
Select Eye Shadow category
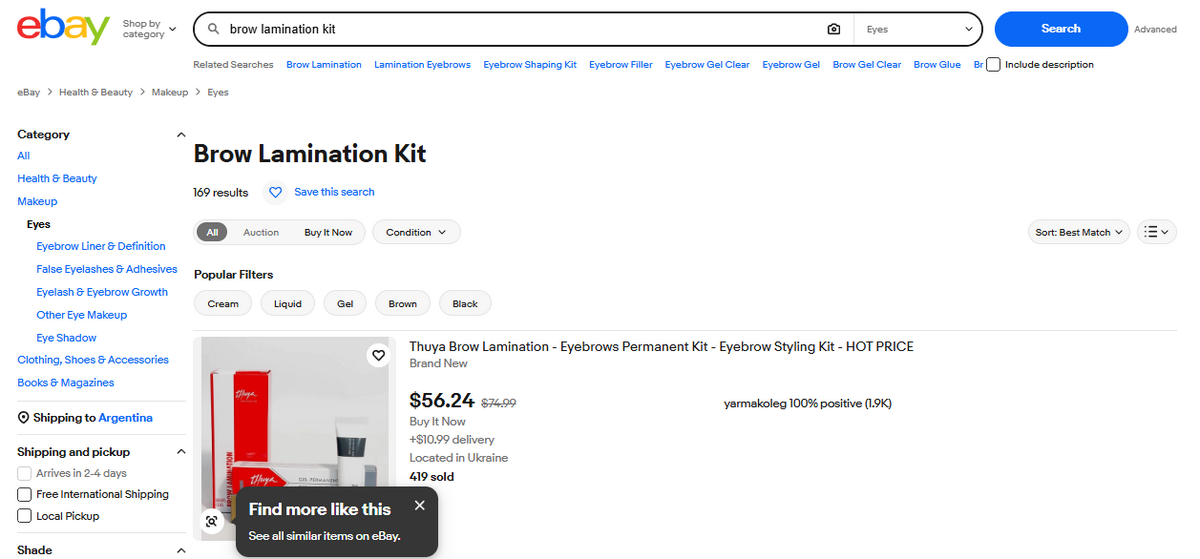point(67,338)
